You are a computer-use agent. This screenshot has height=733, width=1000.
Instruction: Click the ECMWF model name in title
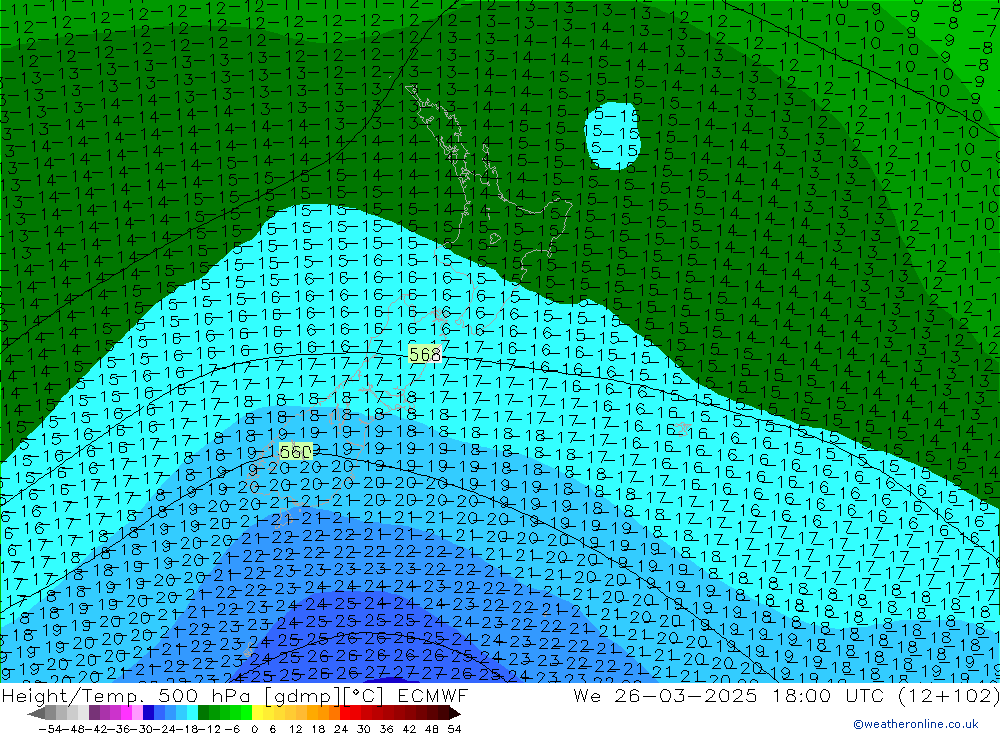[x=432, y=695]
